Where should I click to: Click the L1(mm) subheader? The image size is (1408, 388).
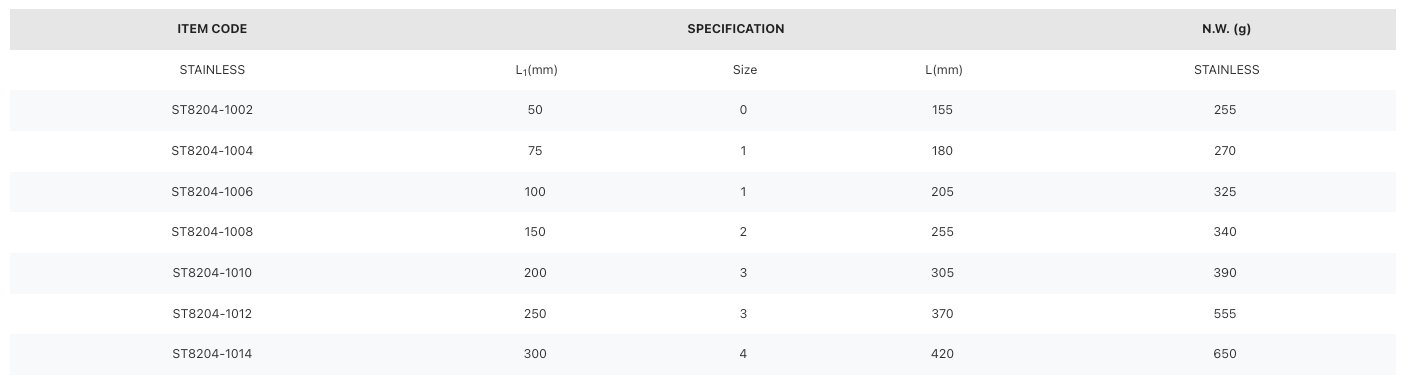(x=536, y=70)
